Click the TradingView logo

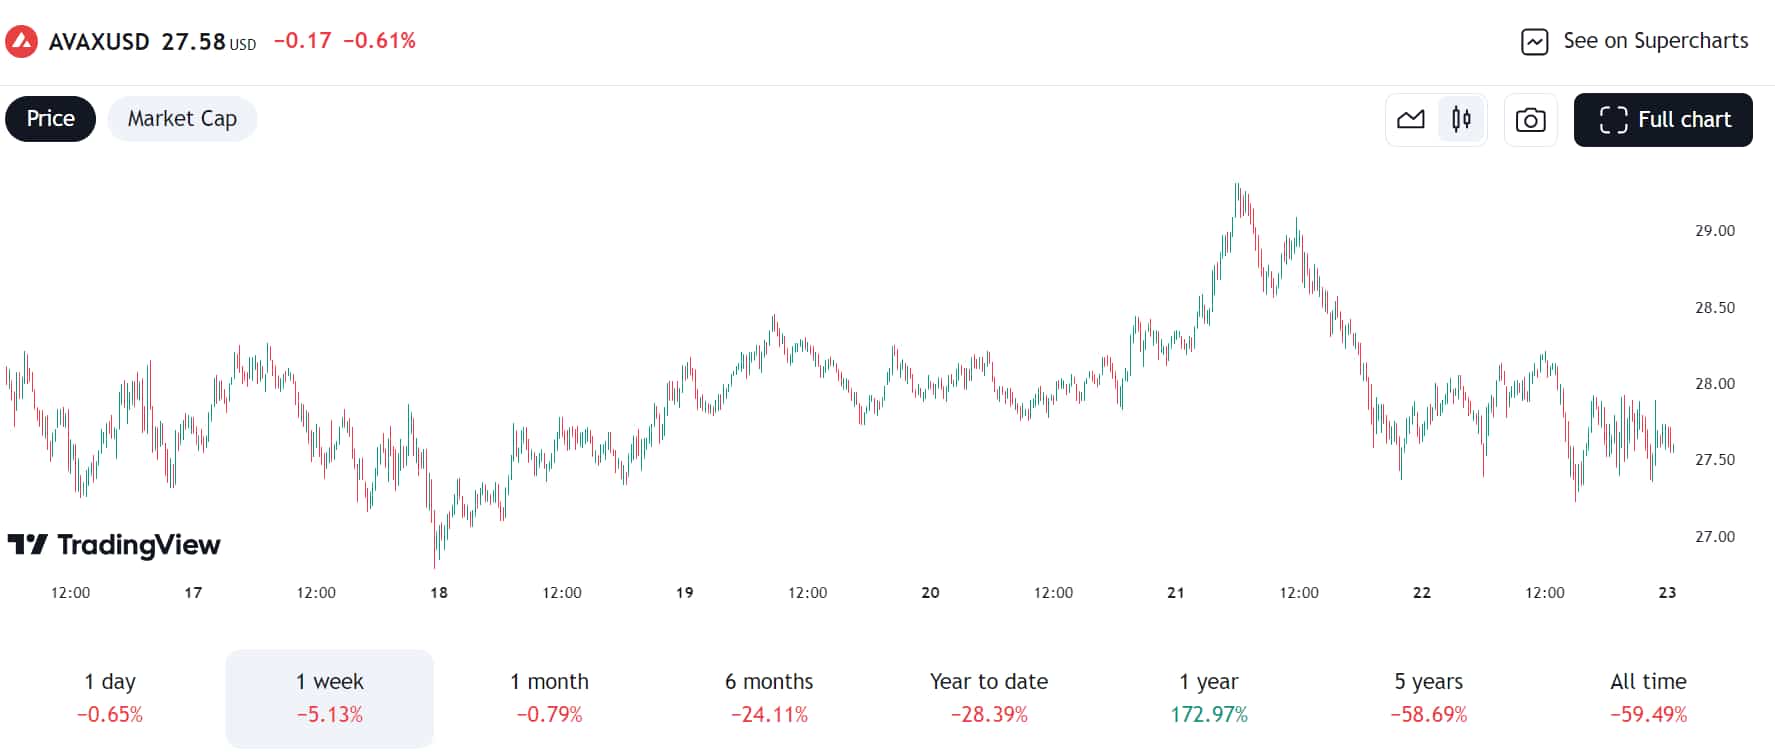click(114, 545)
